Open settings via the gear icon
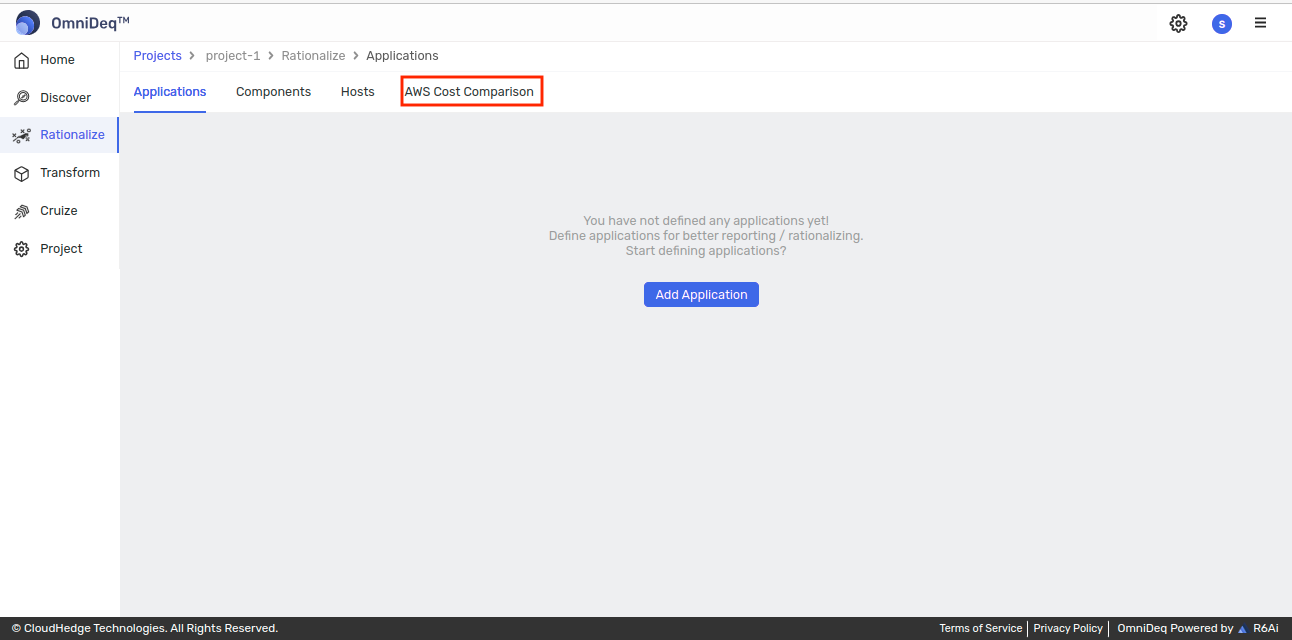The width and height of the screenshot is (1292, 640). point(1178,23)
